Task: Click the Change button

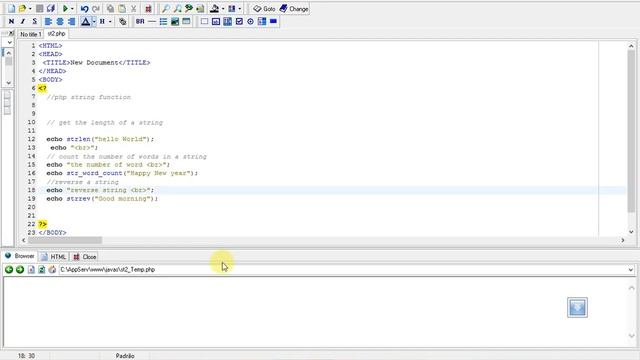Action: click(294, 9)
